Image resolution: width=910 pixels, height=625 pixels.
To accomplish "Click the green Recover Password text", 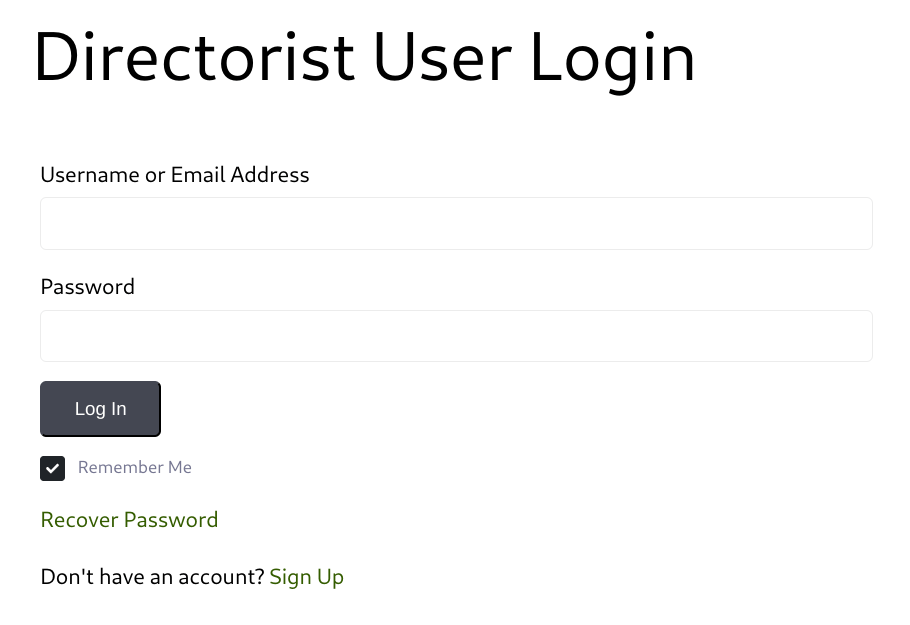I will [129, 520].
